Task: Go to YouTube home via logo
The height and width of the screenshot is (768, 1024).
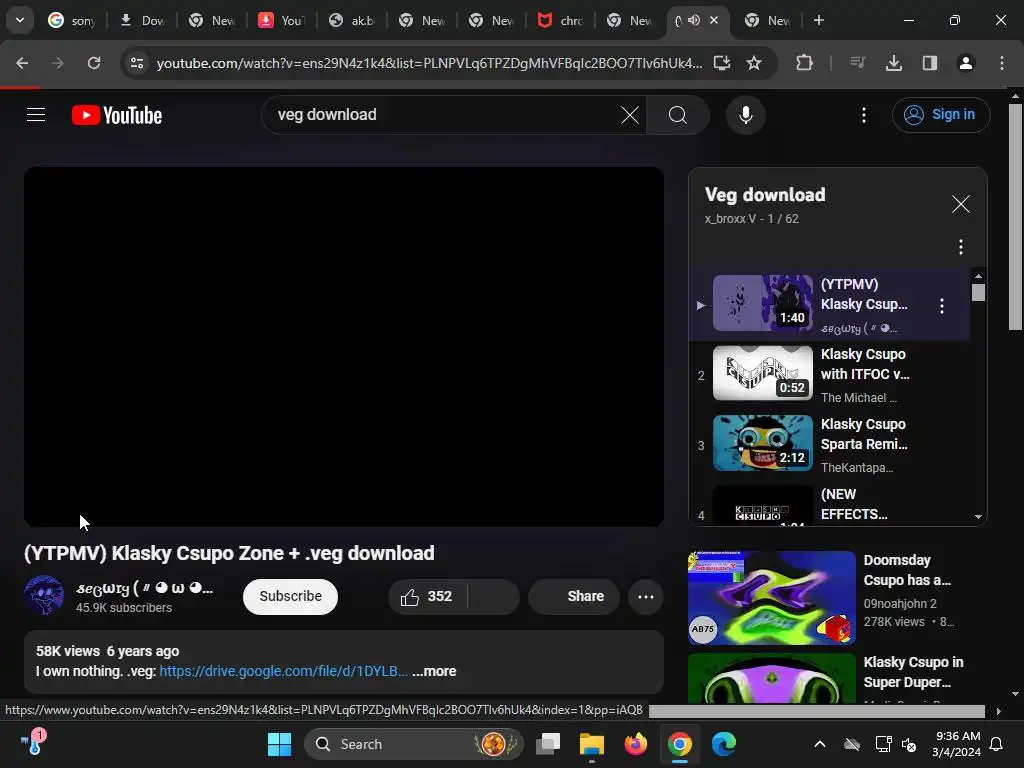Action: coord(117,115)
